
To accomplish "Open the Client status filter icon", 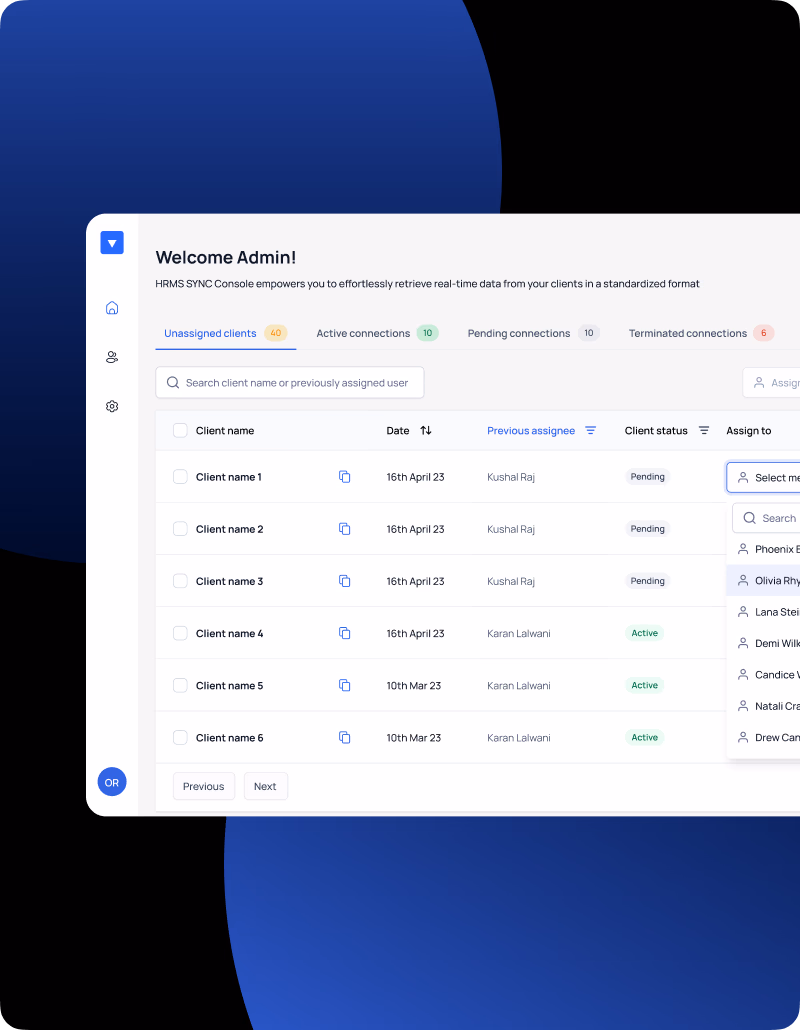I will click(x=704, y=430).
